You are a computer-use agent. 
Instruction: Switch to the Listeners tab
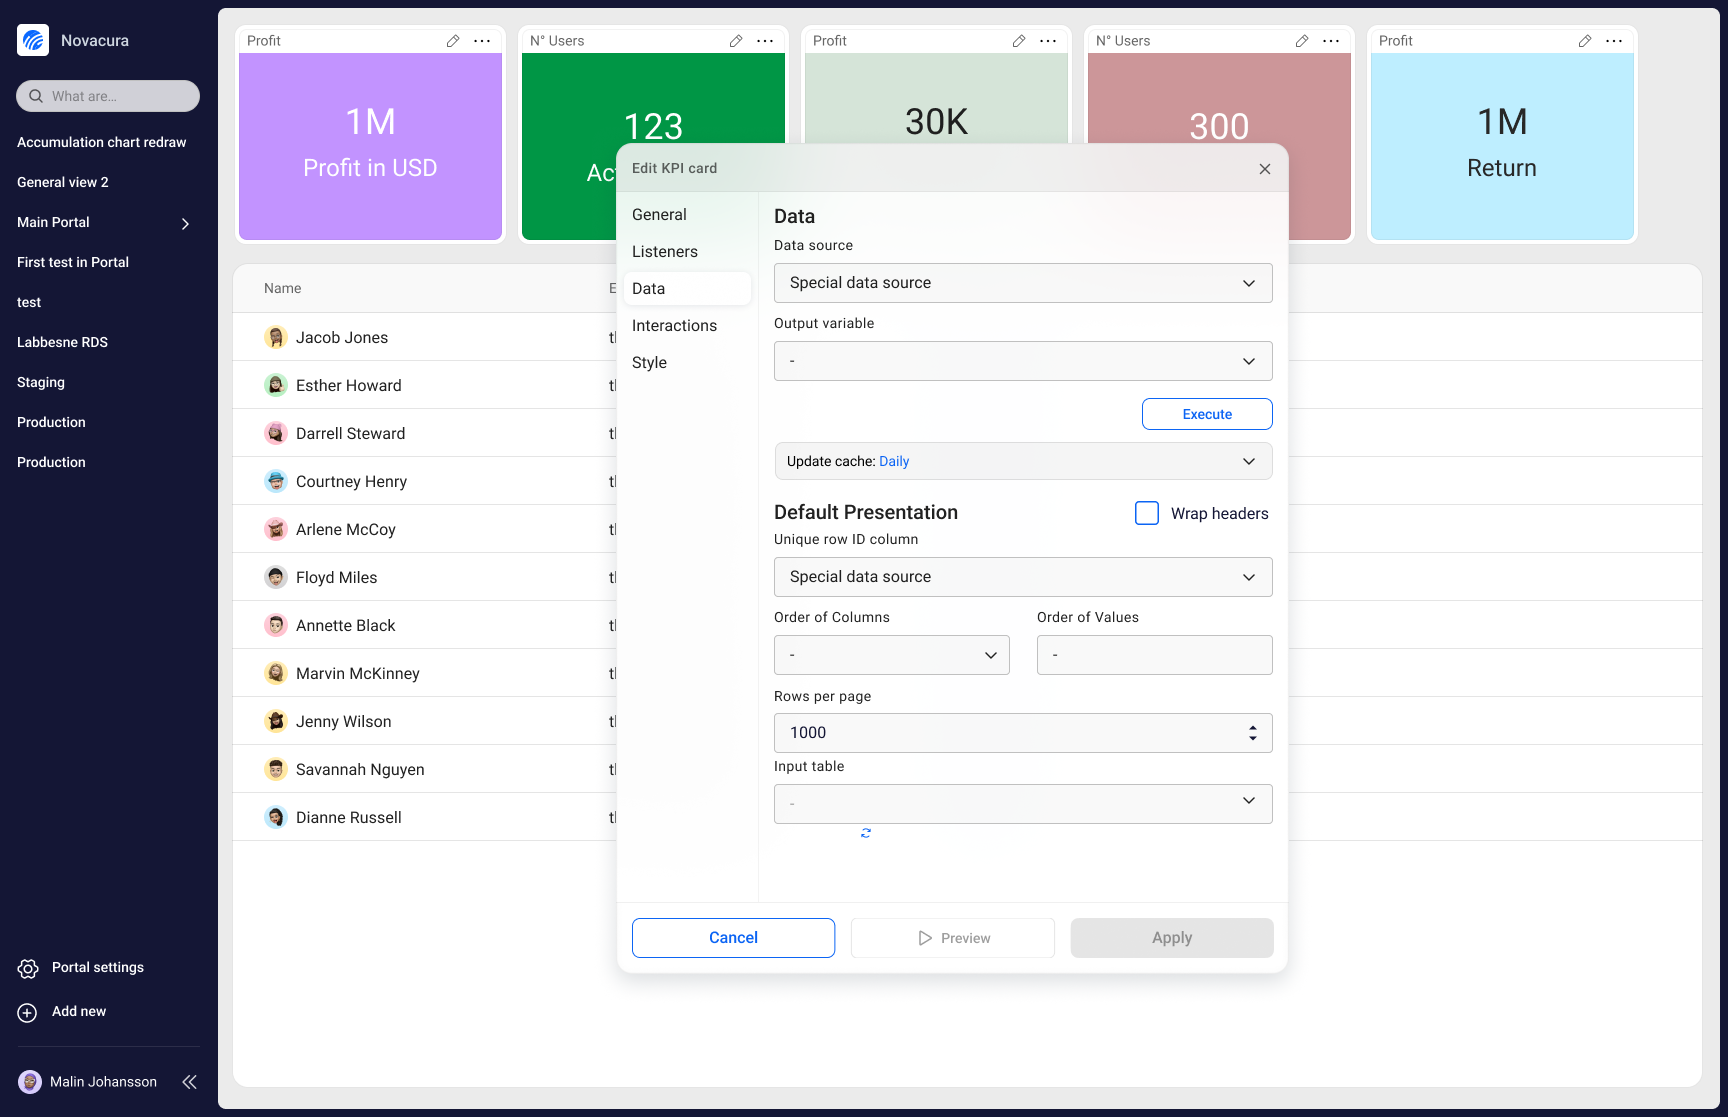pyautogui.click(x=664, y=251)
